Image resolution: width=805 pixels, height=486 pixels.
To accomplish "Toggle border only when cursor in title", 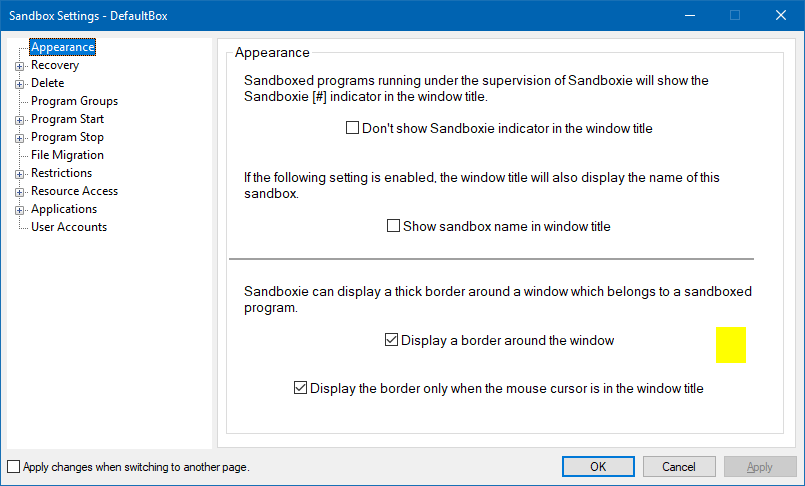I will (300, 388).
